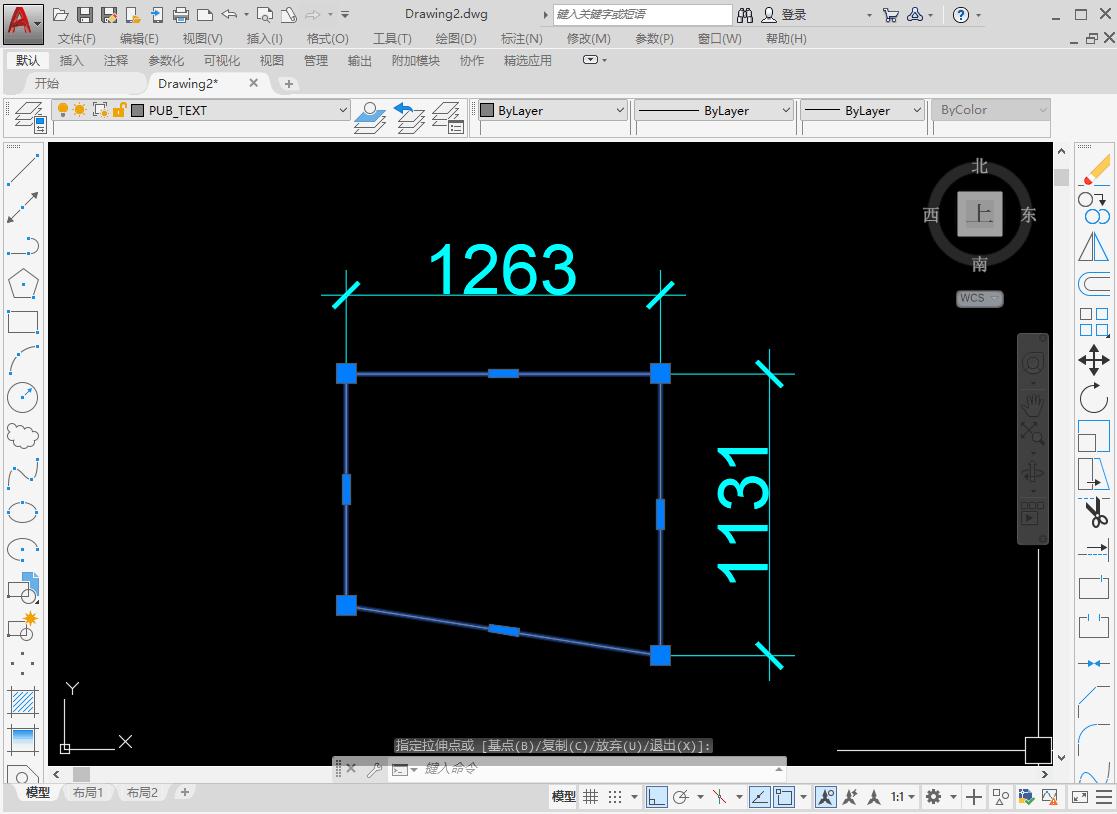1117x814 pixels.
Task: Pick the Revision Cloud tool
Action: coord(23,435)
